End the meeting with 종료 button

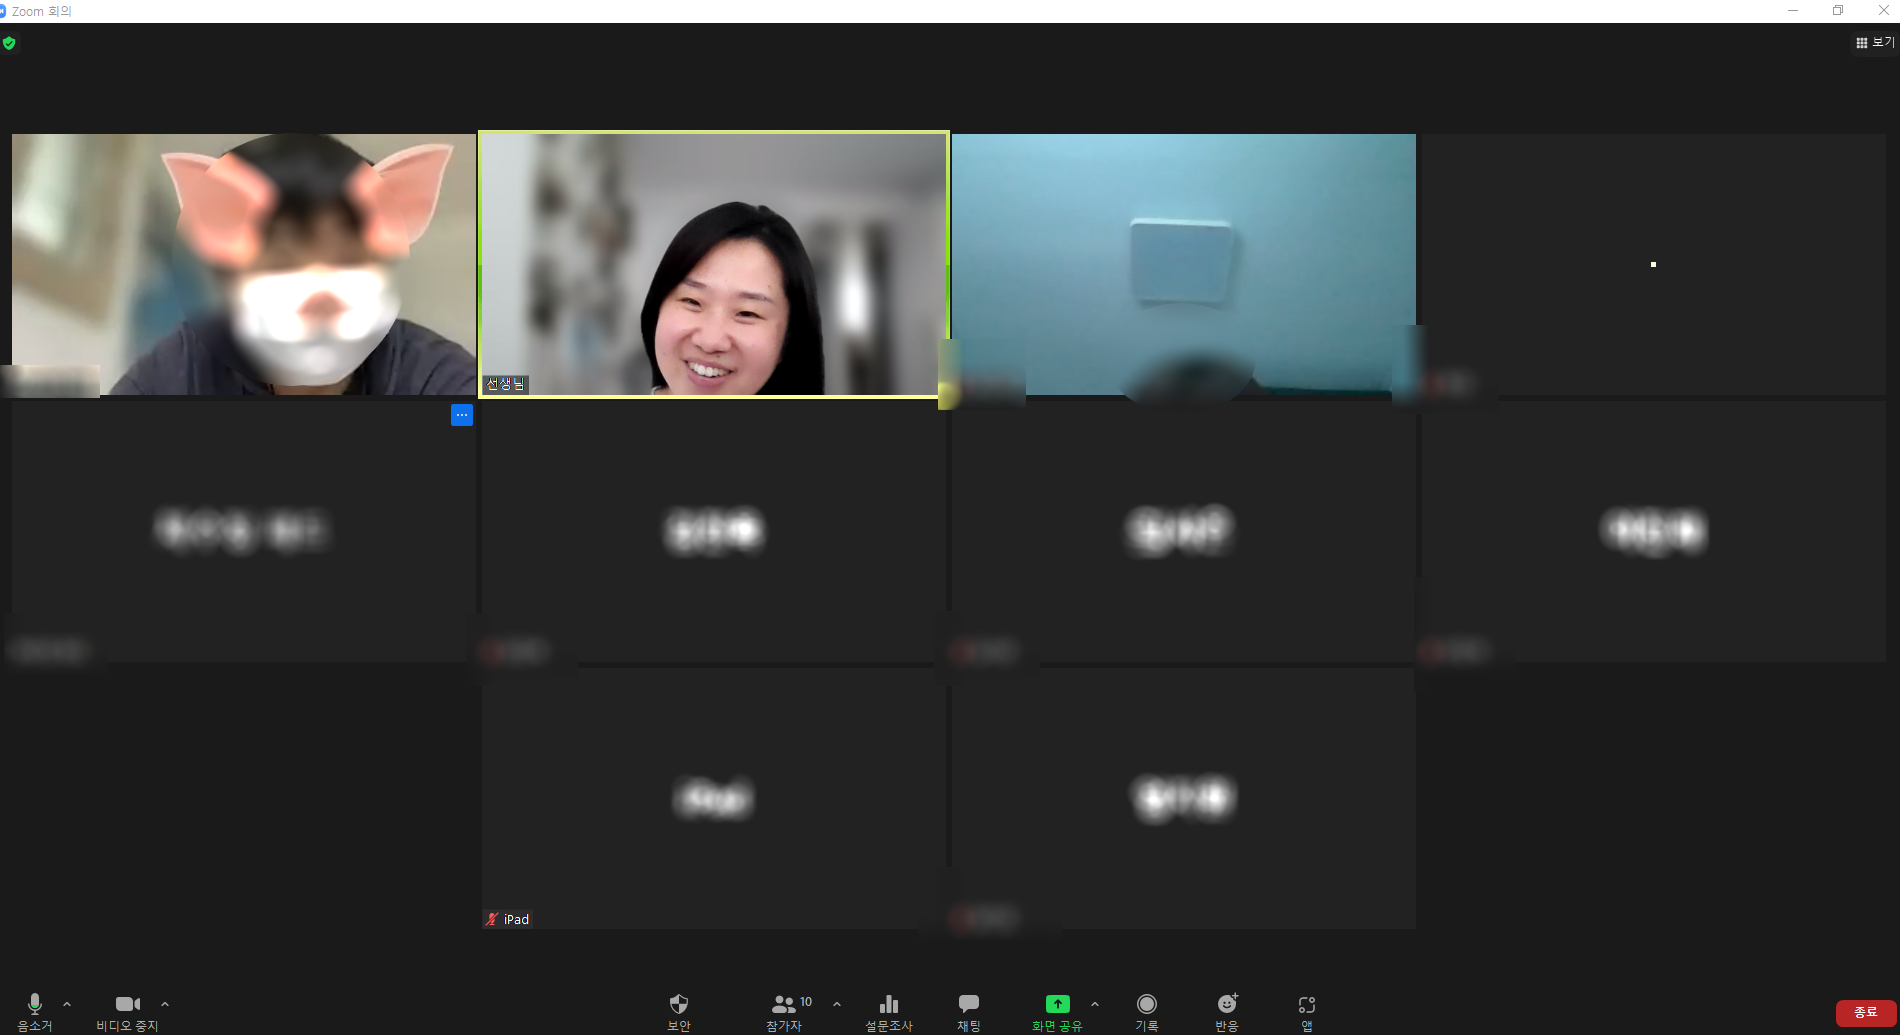[x=1866, y=1012]
